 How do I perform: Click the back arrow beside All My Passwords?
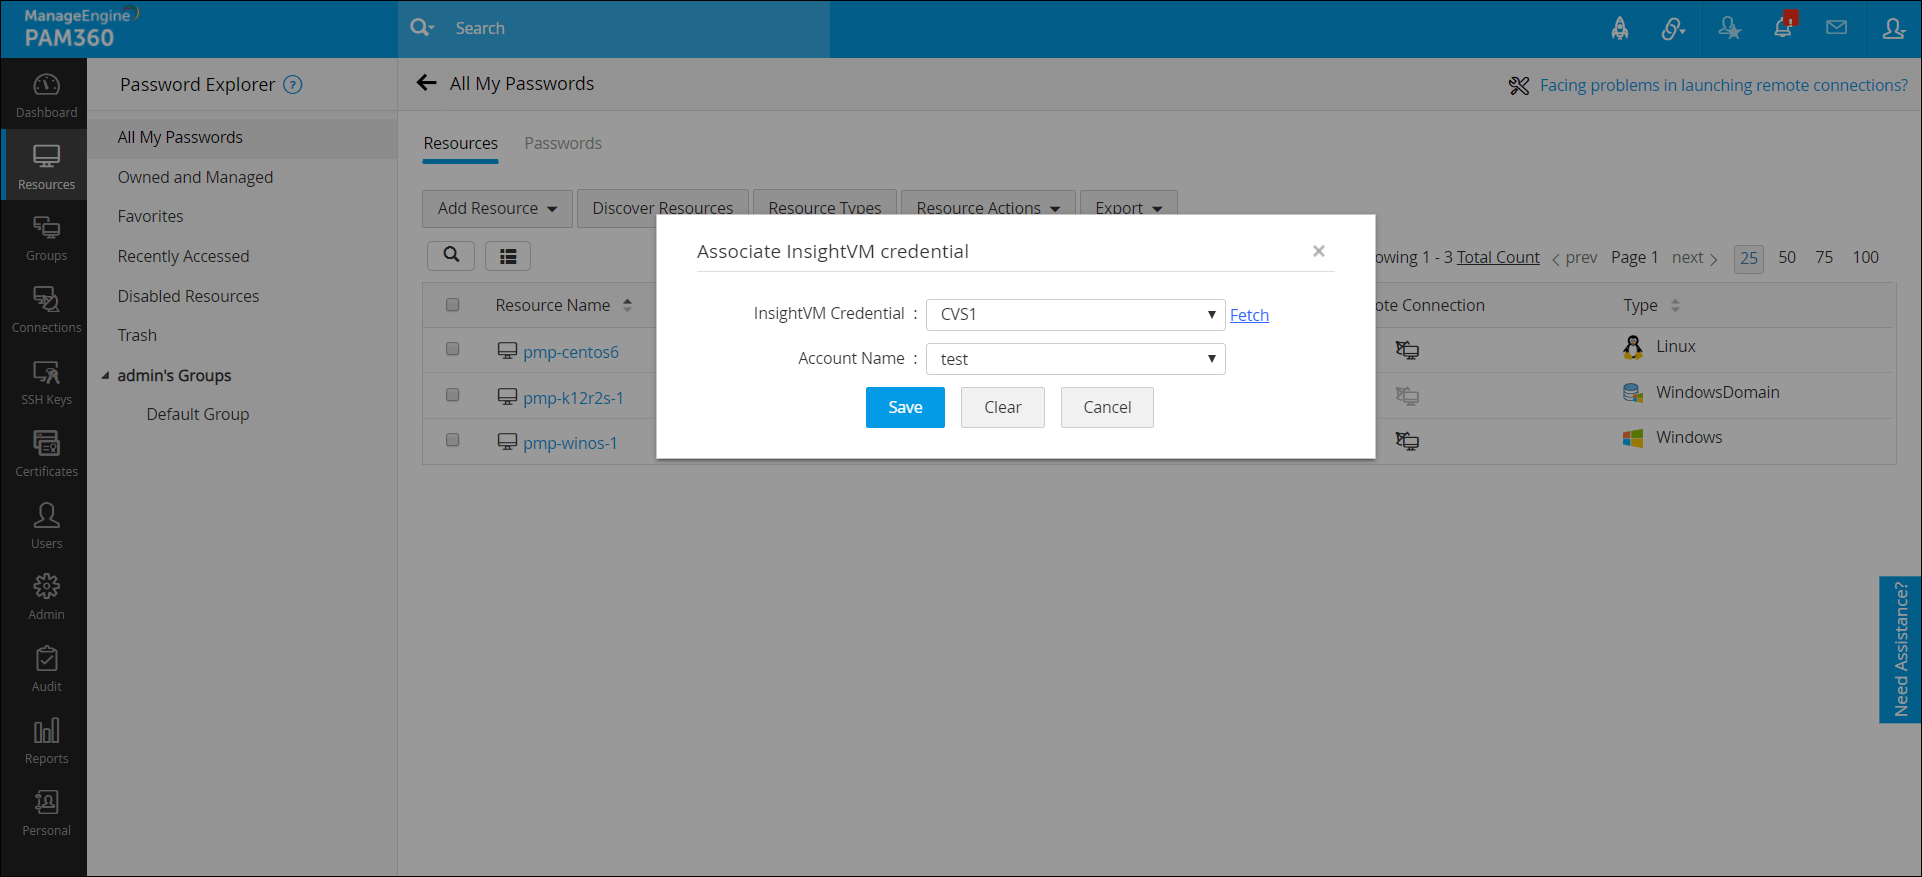point(427,83)
